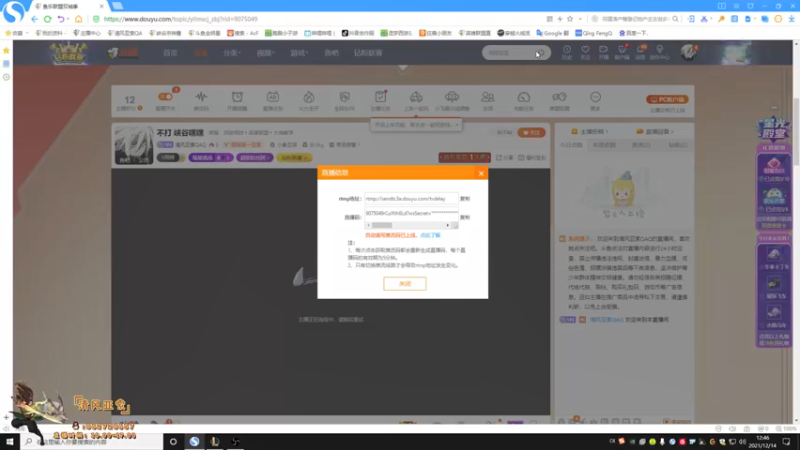Open the orange Live tab in navigation

pyautogui.click(x=201, y=53)
